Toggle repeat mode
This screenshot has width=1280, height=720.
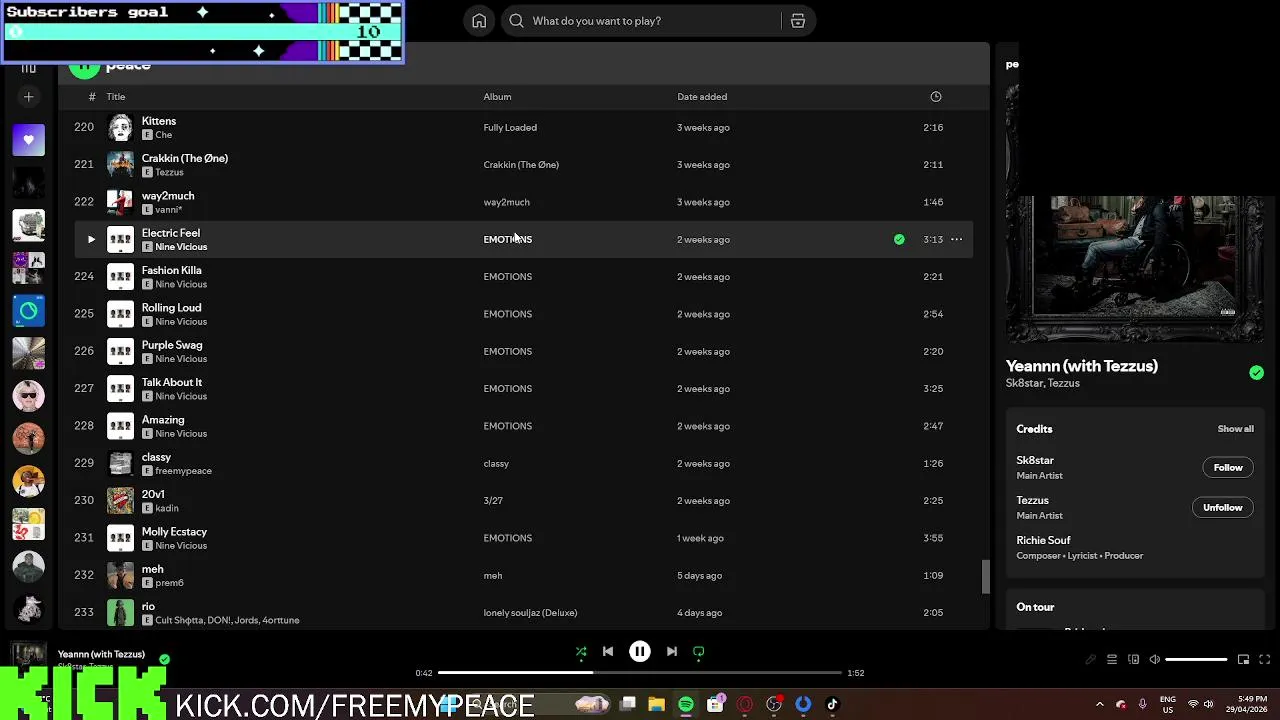[699, 652]
